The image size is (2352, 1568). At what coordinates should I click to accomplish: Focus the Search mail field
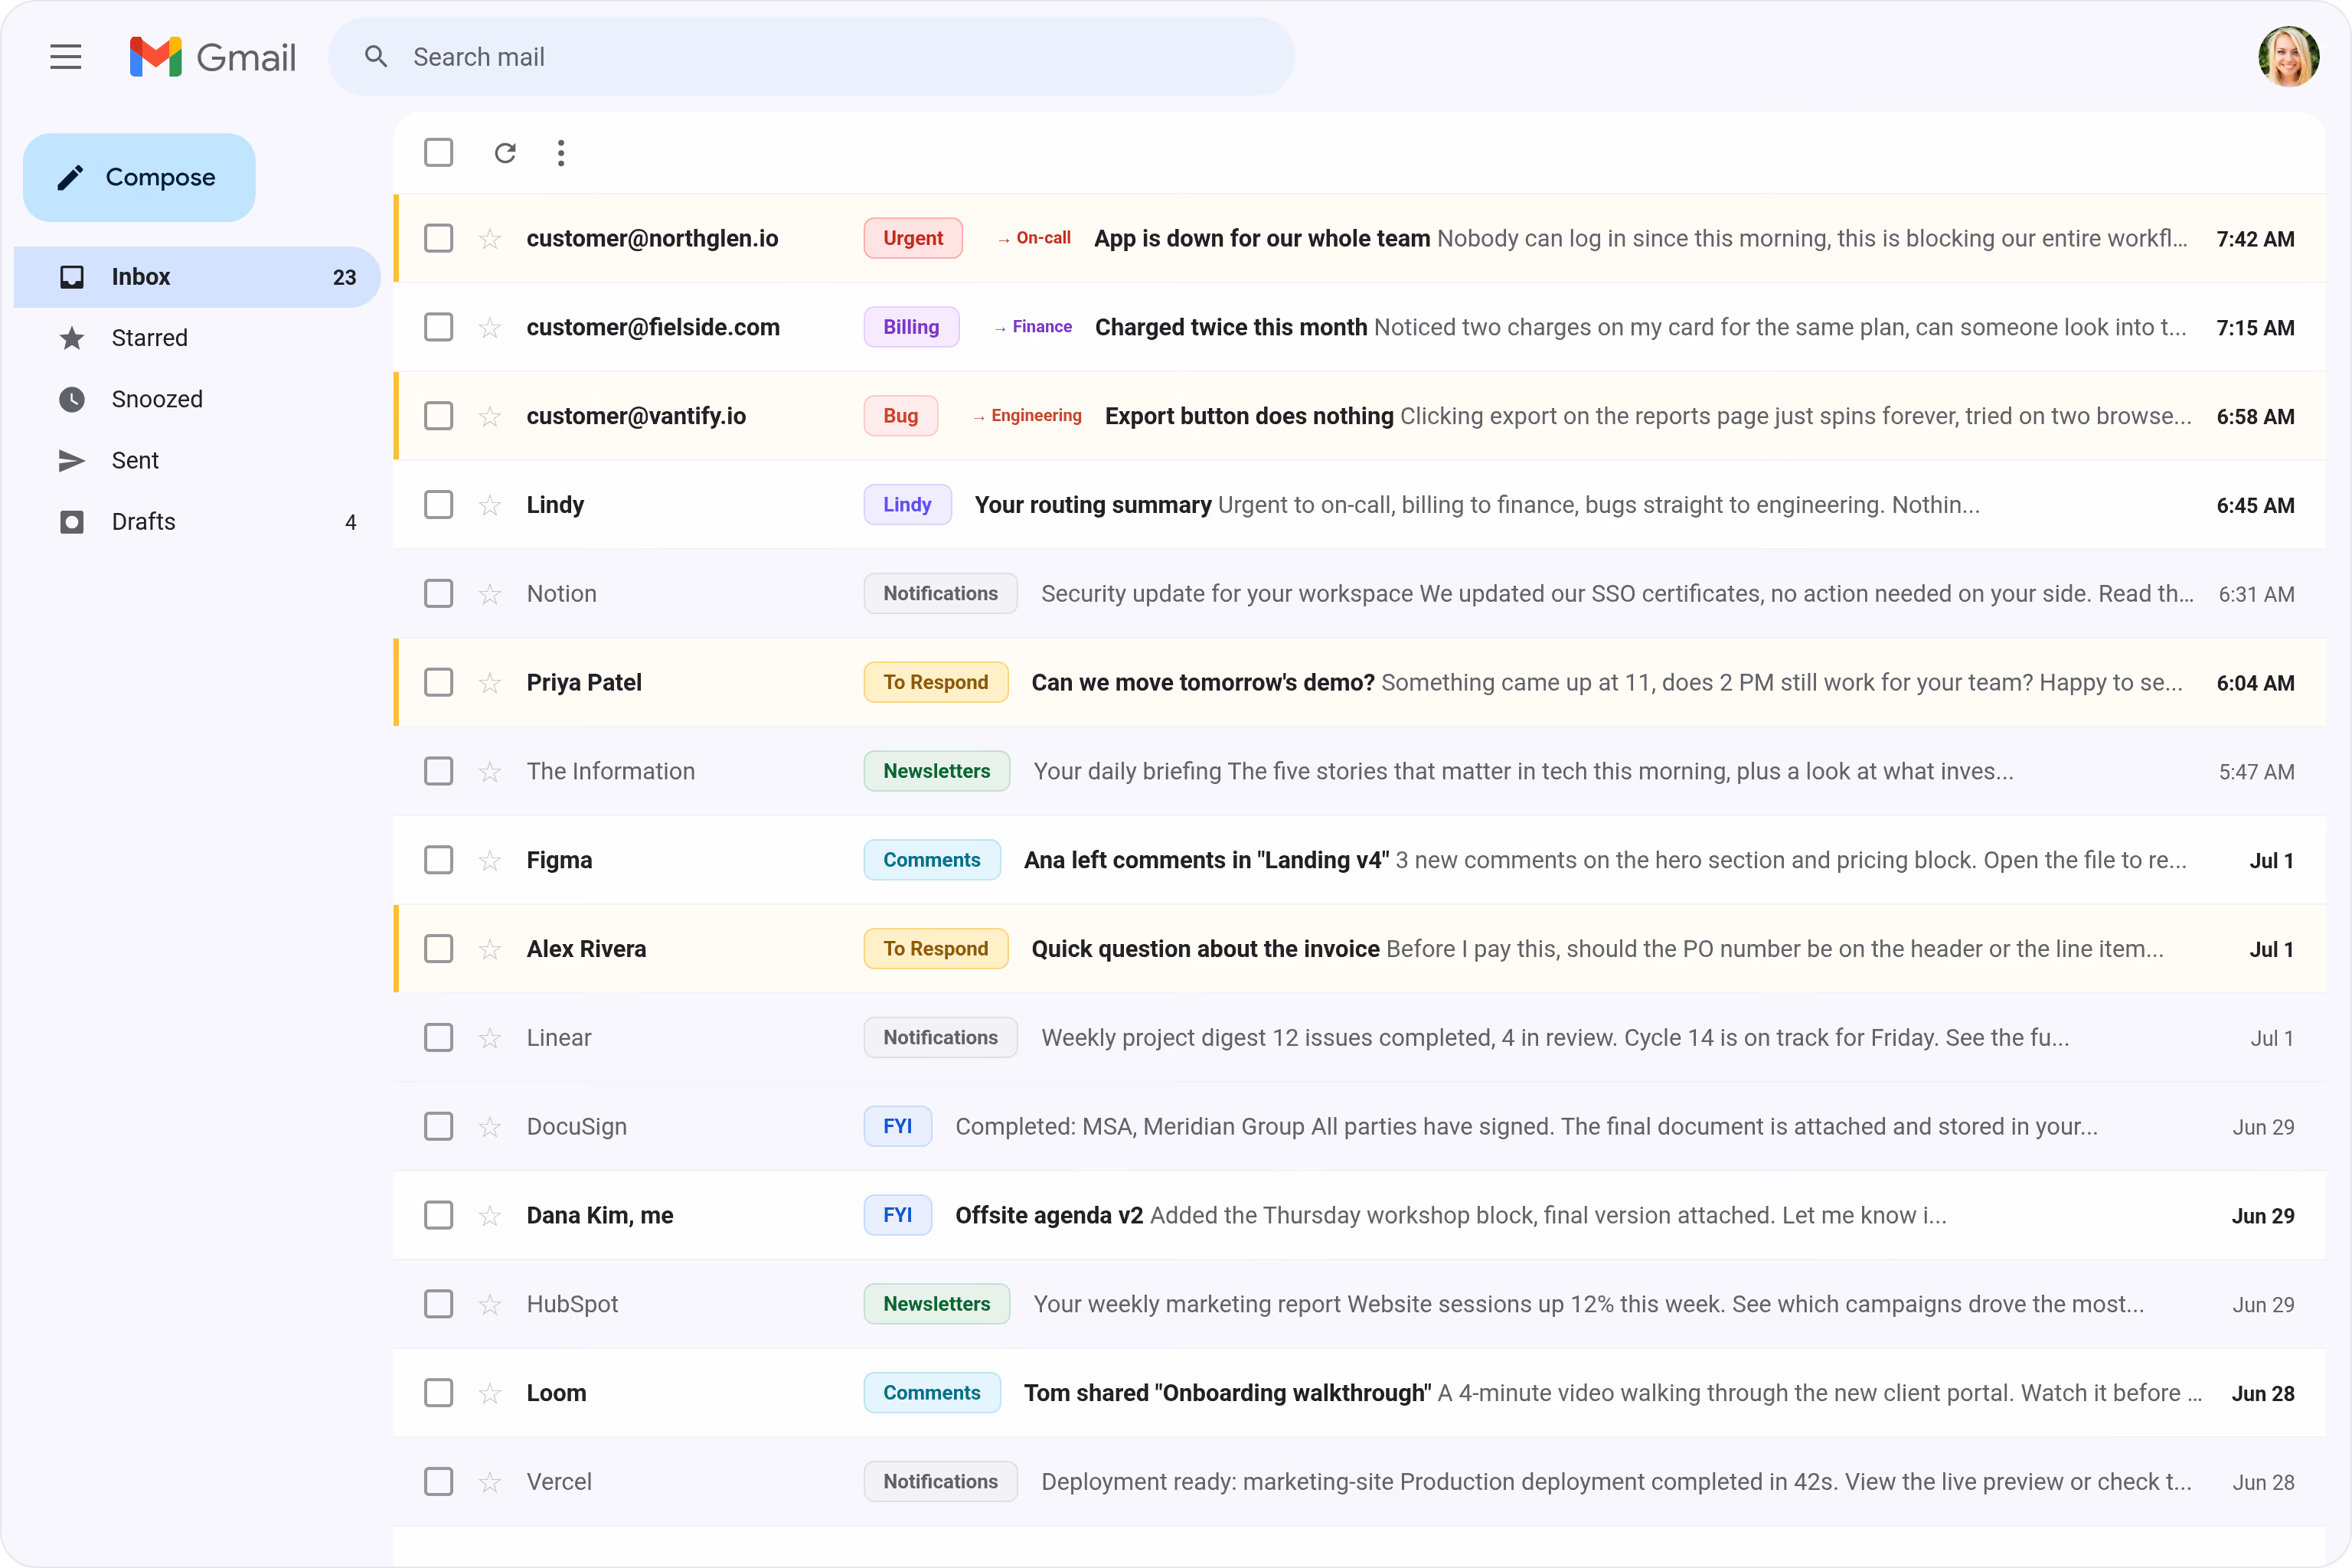click(x=811, y=57)
